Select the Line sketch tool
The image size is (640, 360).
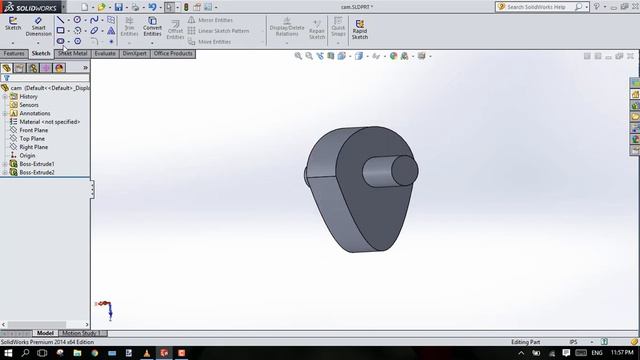(x=60, y=20)
